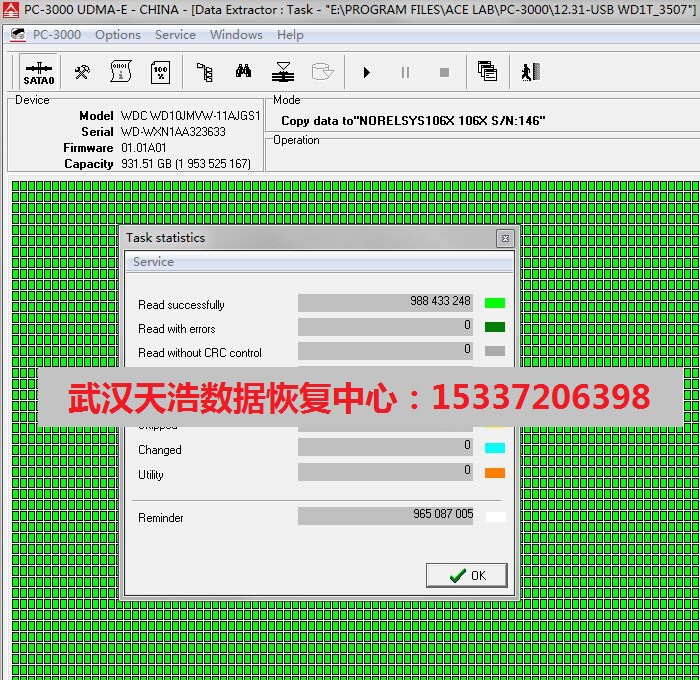Click the binoculars search icon
700x680 pixels.
point(243,72)
